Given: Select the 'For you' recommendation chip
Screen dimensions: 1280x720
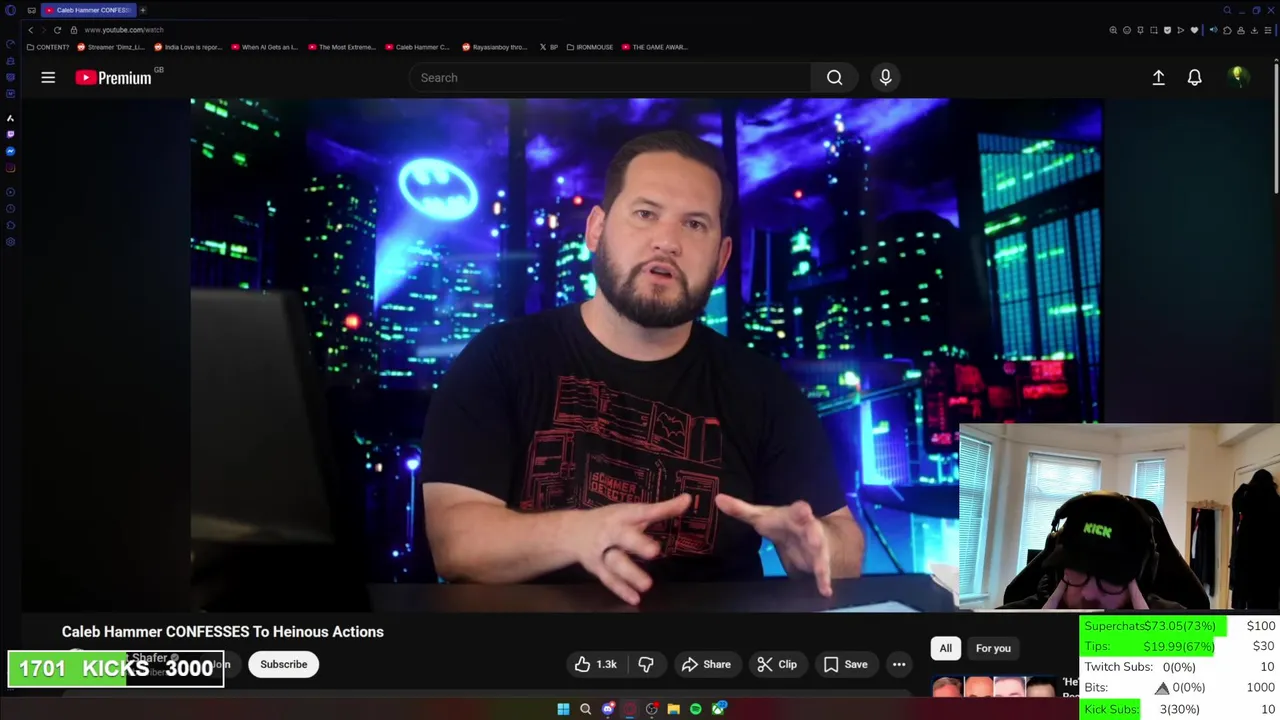Looking at the screenshot, I should (993, 648).
